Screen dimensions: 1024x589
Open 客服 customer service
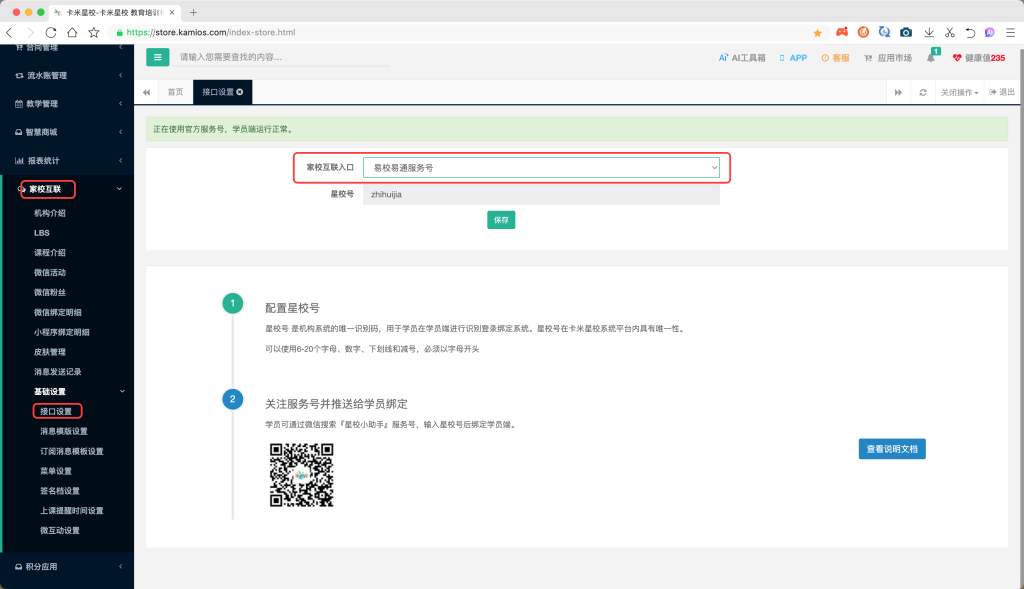(835, 58)
